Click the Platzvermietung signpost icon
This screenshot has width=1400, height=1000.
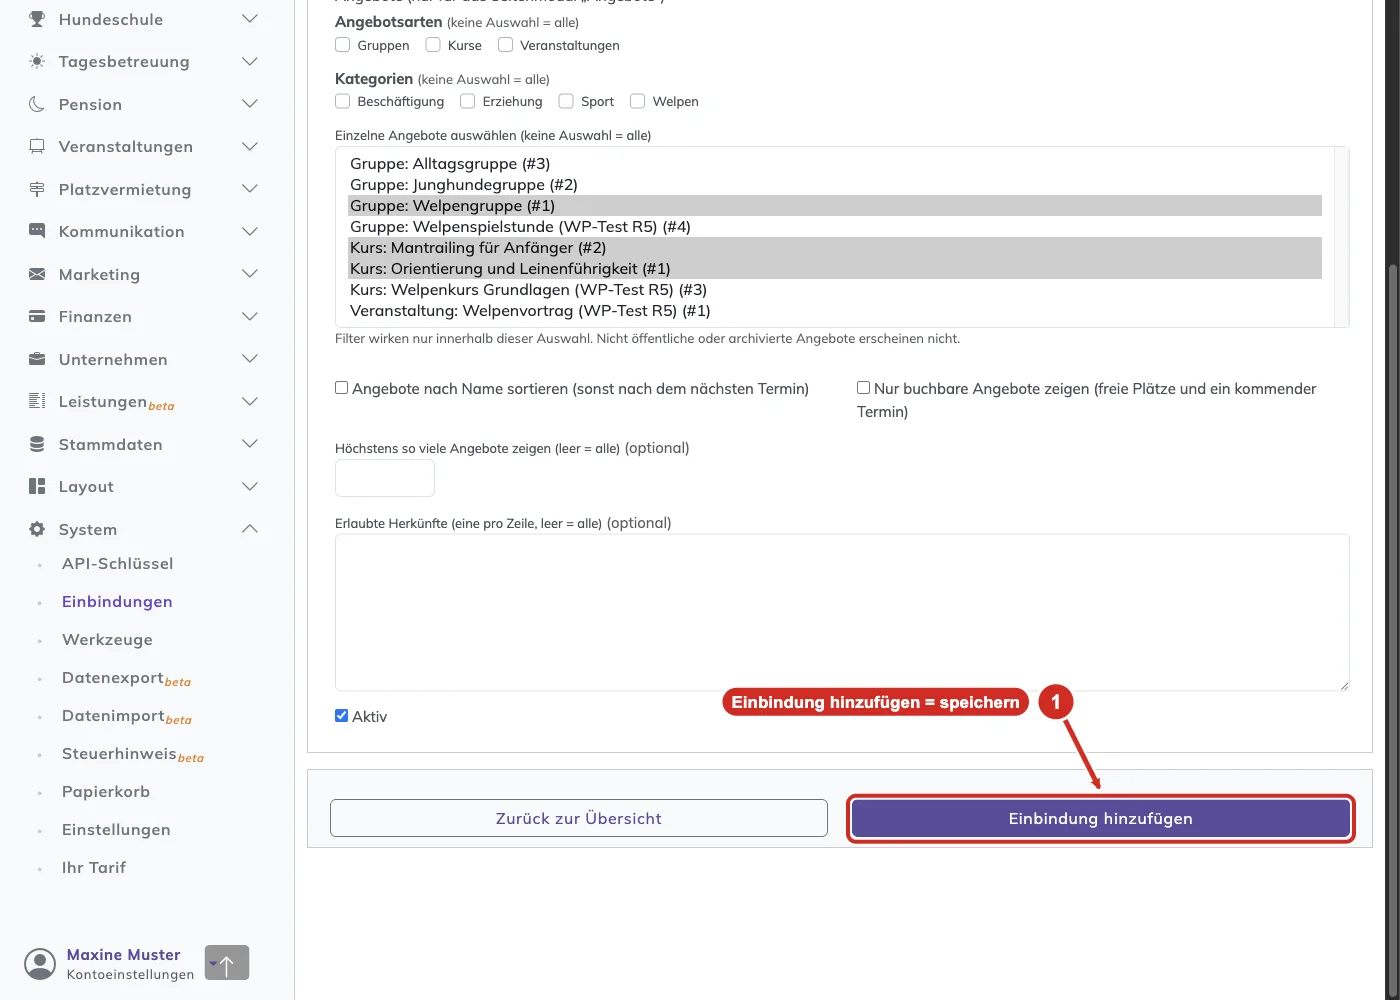pos(37,189)
